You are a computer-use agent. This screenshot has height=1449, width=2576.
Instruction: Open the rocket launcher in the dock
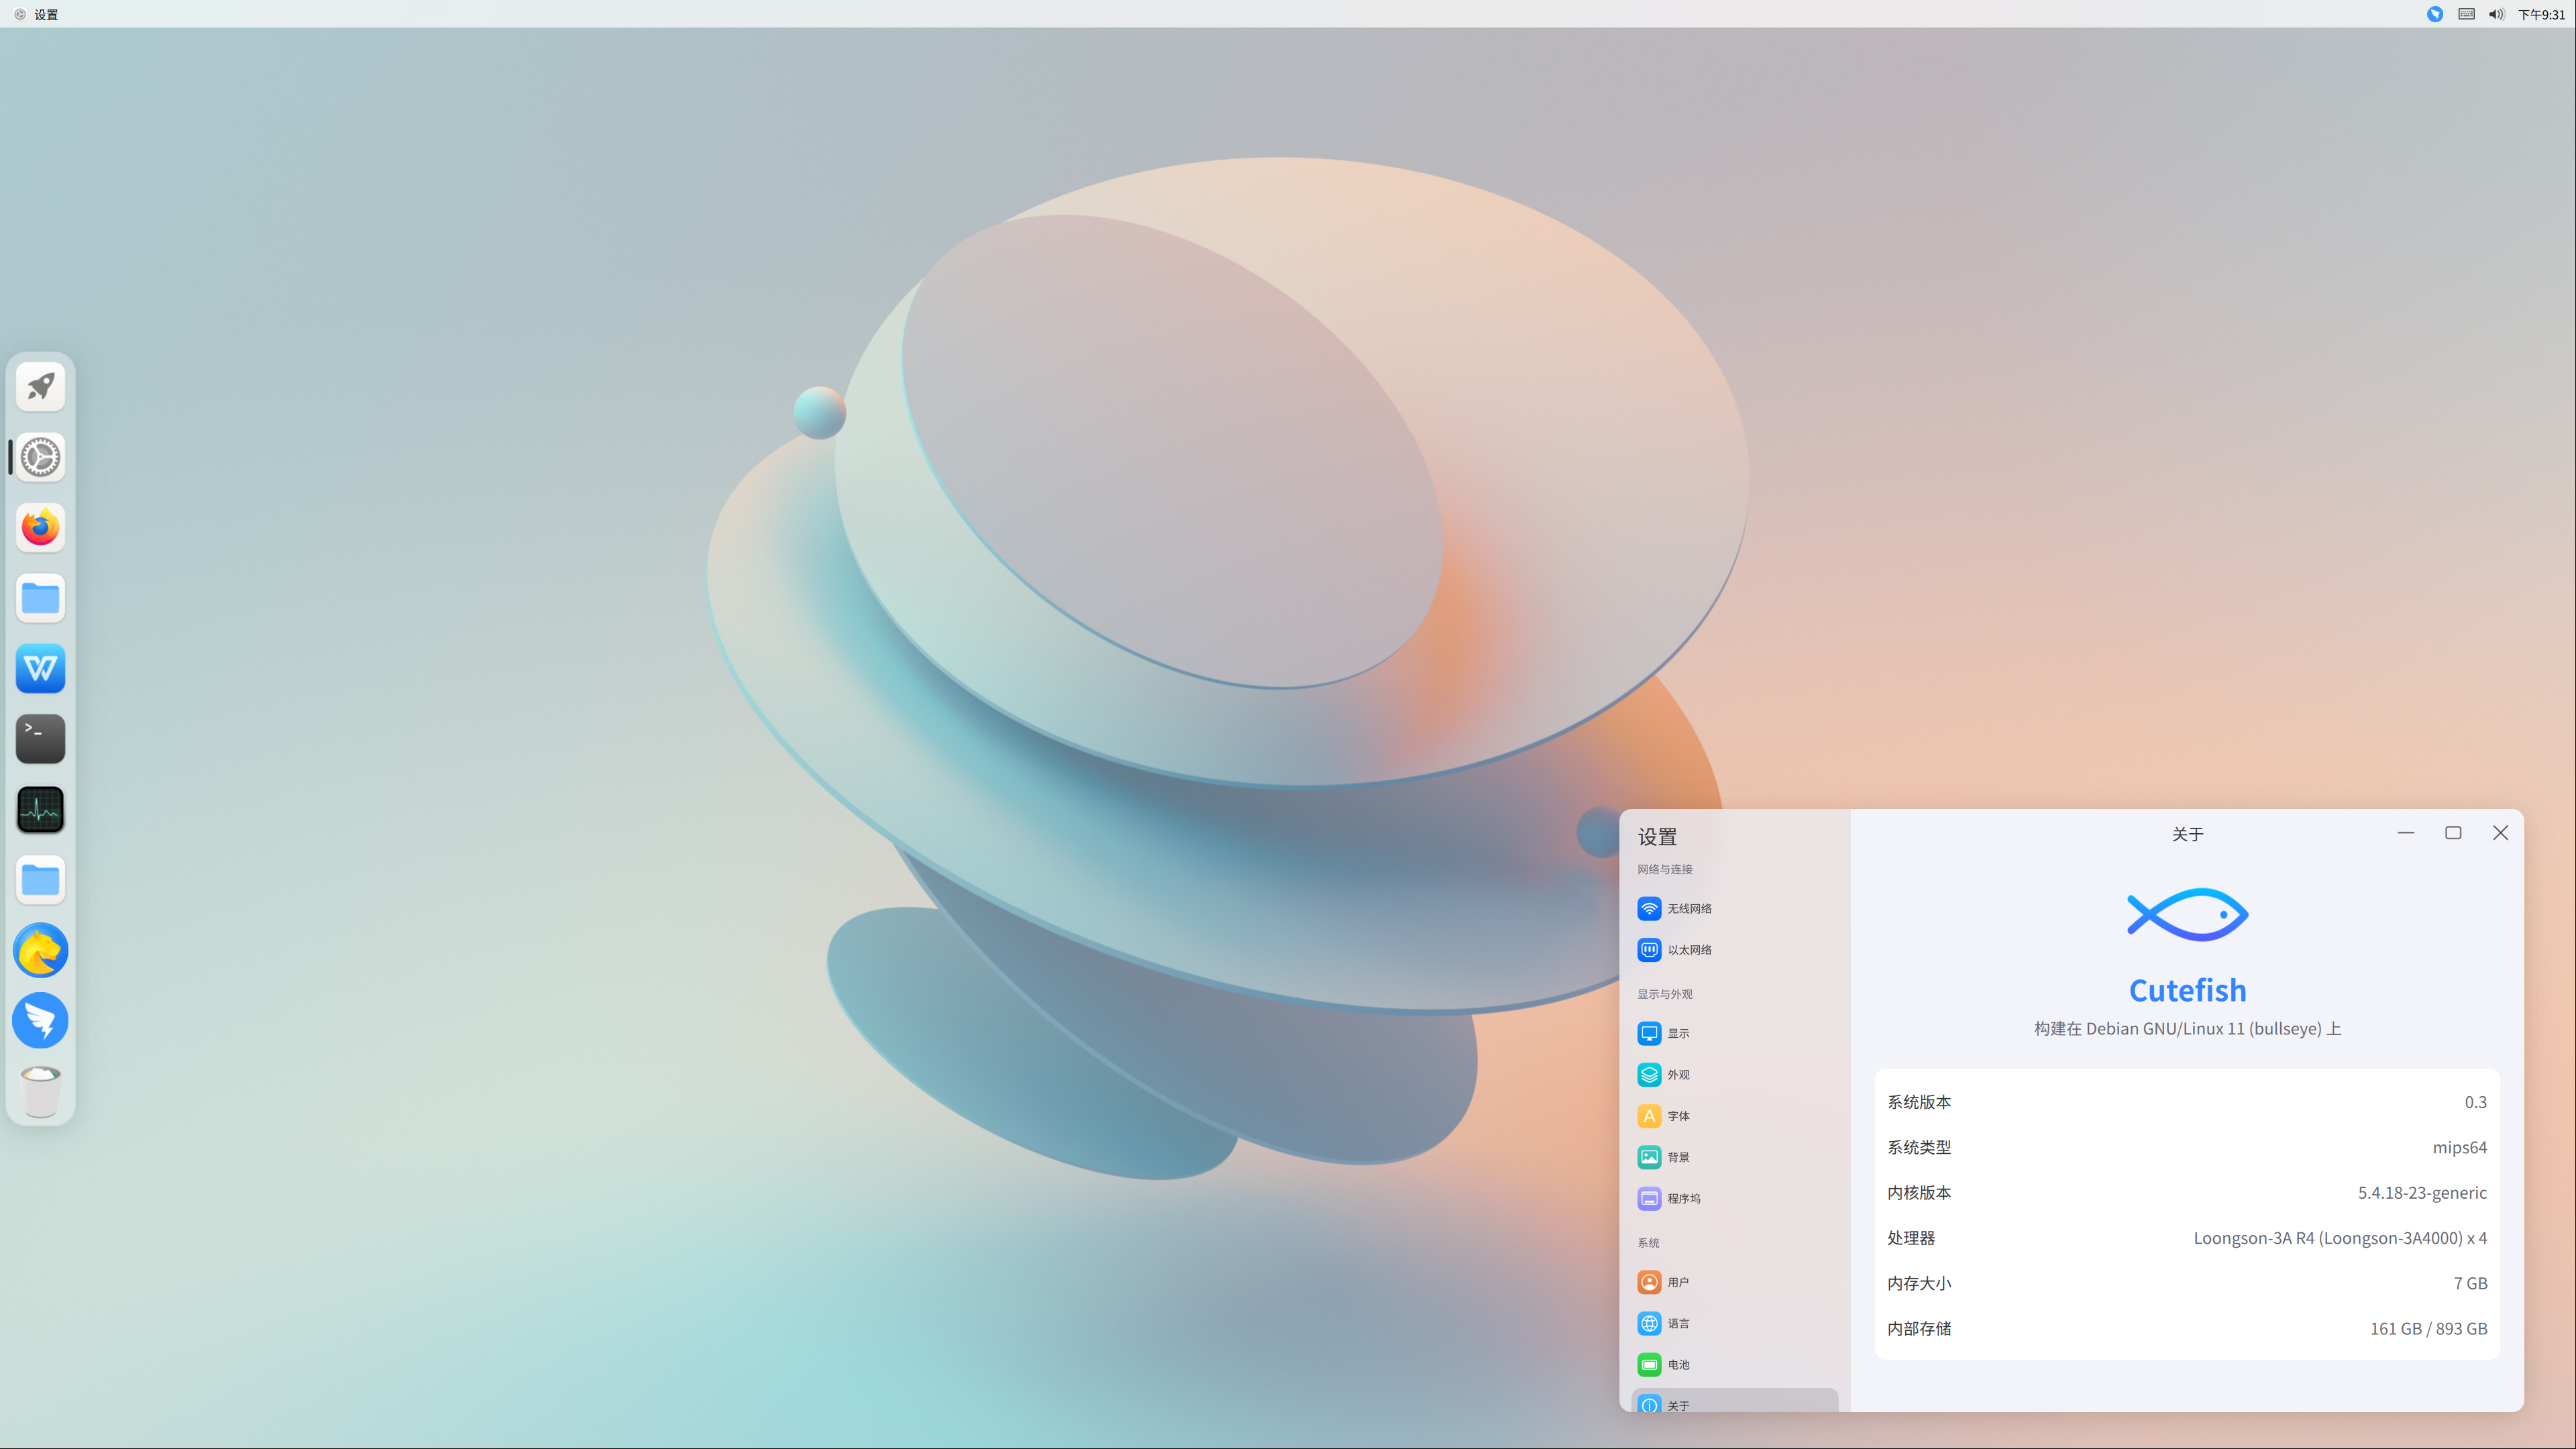[x=40, y=387]
